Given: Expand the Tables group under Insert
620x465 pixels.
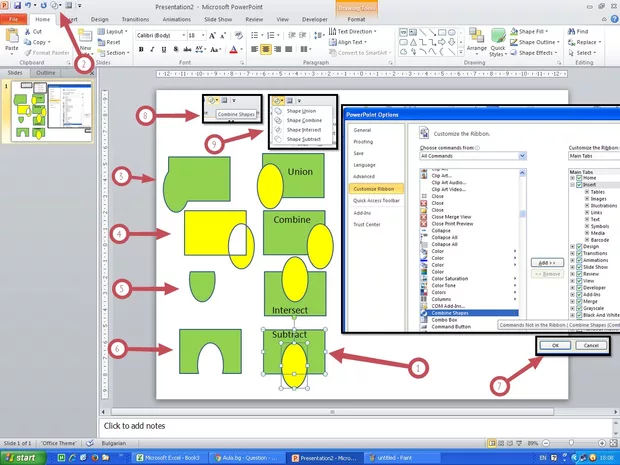Looking at the screenshot, I should pyautogui.click(x=587, y=193).
